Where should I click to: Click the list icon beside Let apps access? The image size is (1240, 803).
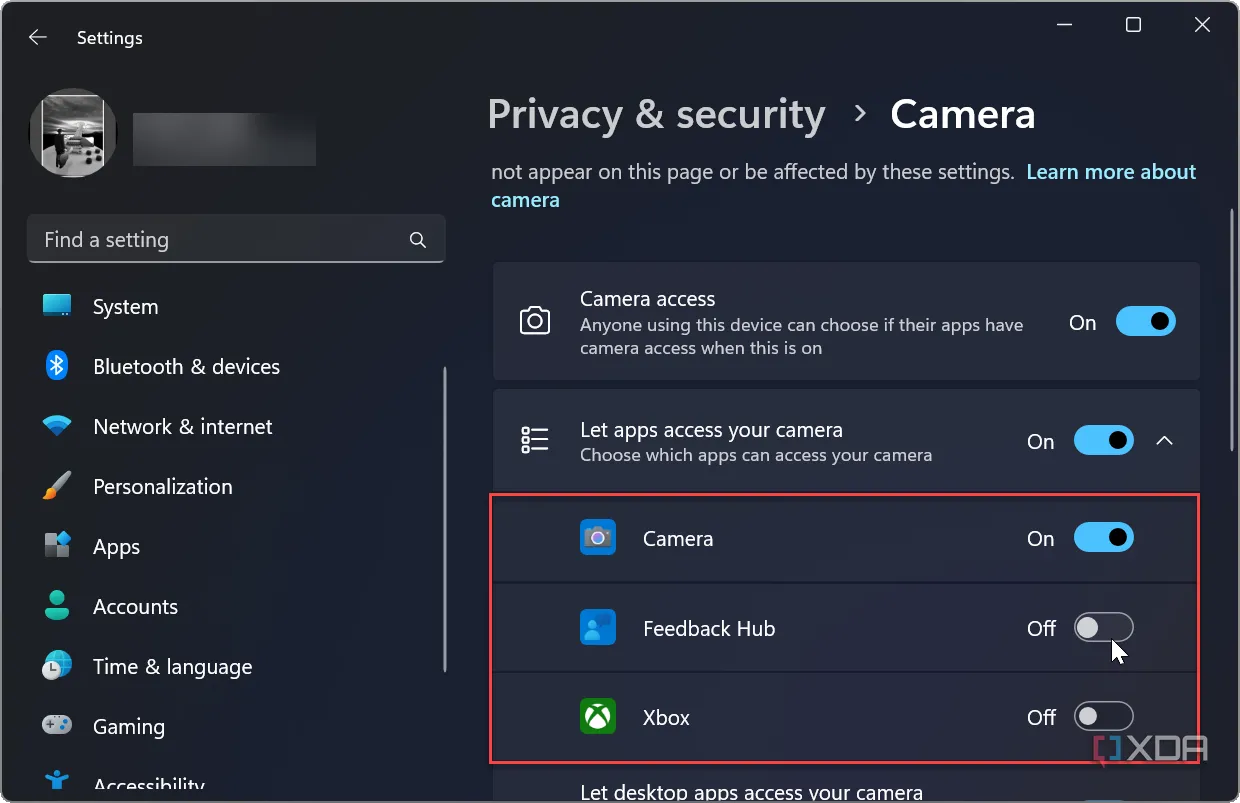pos(535,441)
